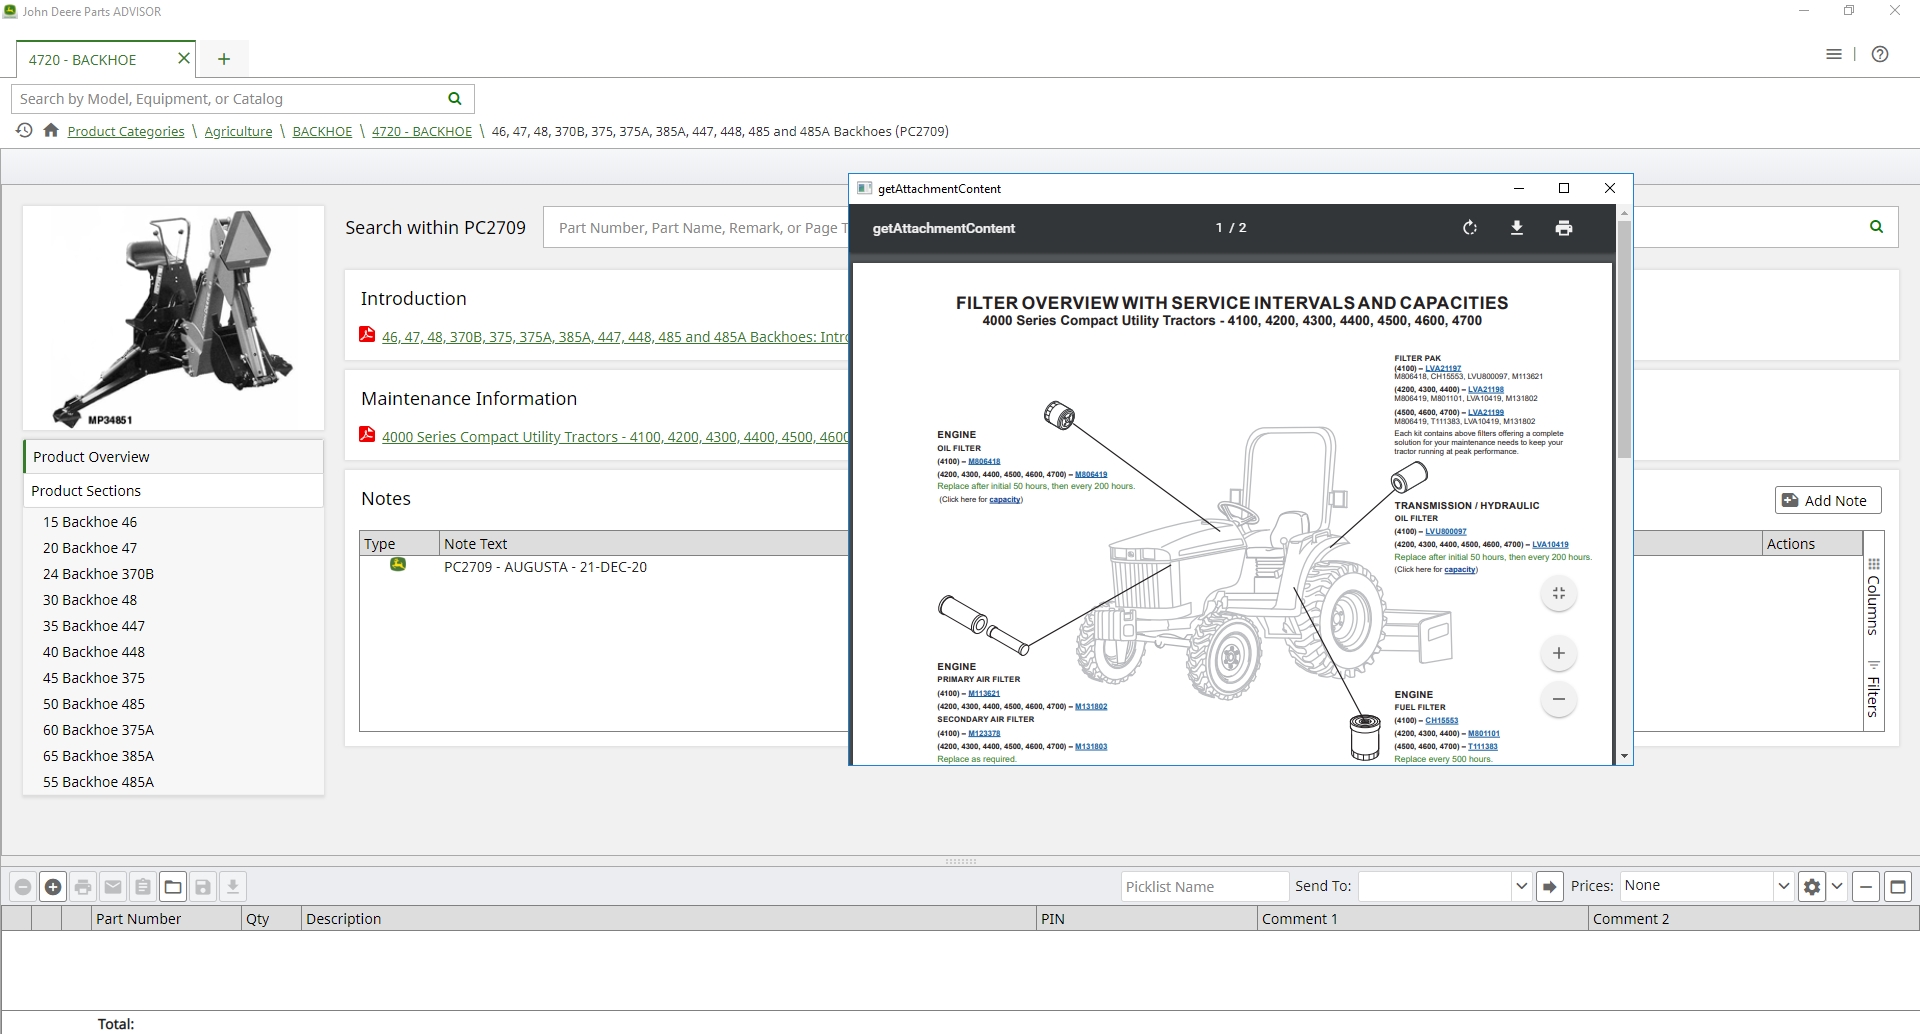Image resolution: width=1920 pixels, height=1034 pixels.
Task: Open the Filters side panel tab
Action: pos(1874,689)
